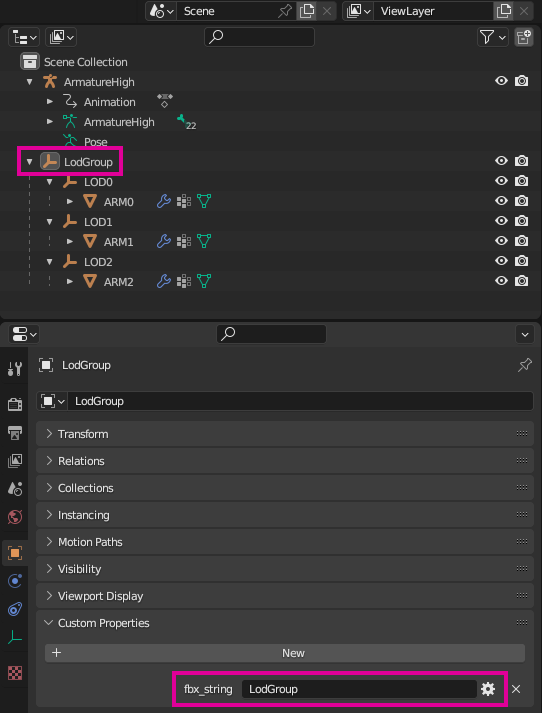Open the ViewLayer browse dropdown

pos(358,11)
